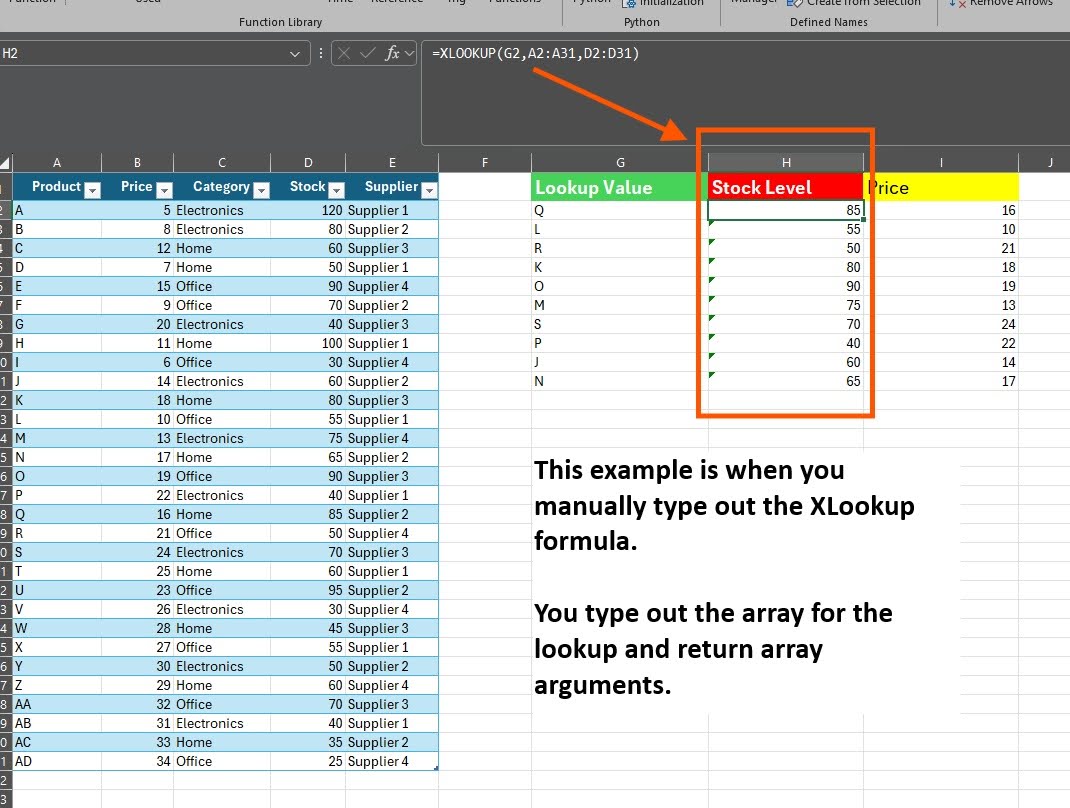The image size is (1070, 808).
Task: Expand the formula bar chevron
Action: pos(409,53)
